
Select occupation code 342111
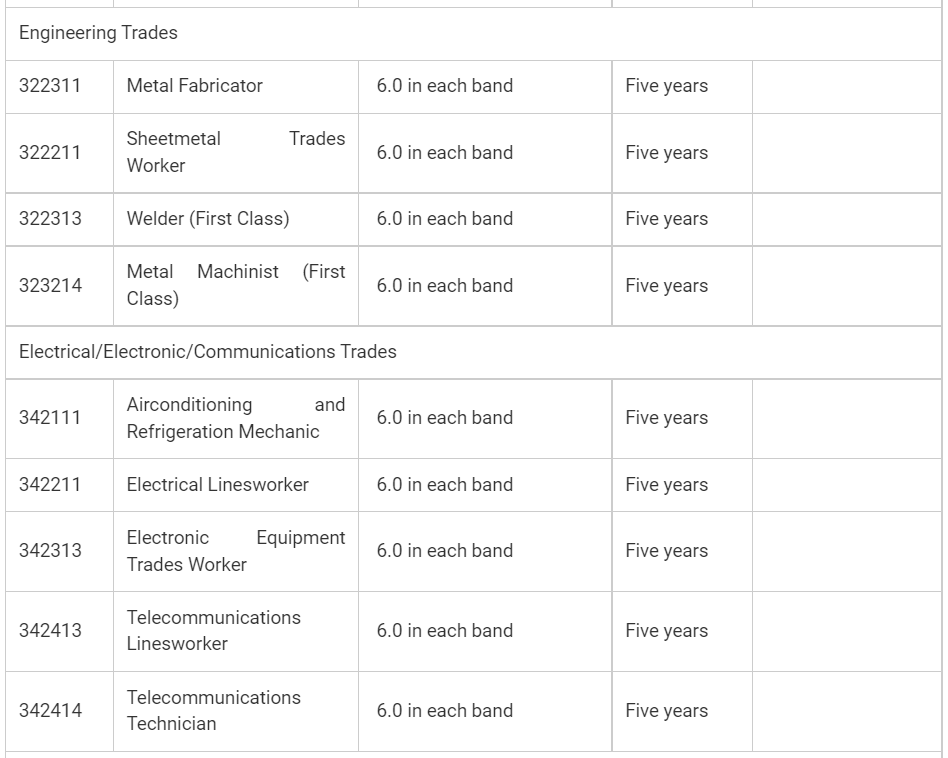click(x=50, y=418)
